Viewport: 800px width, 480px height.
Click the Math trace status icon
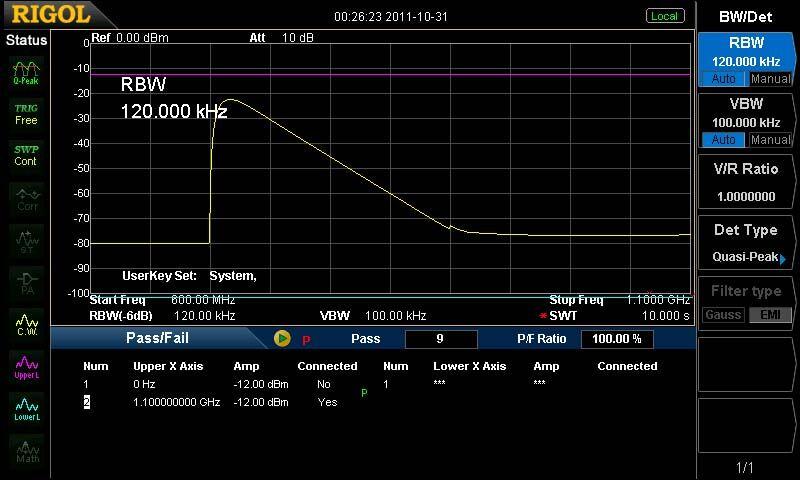(x=26, y=450)
